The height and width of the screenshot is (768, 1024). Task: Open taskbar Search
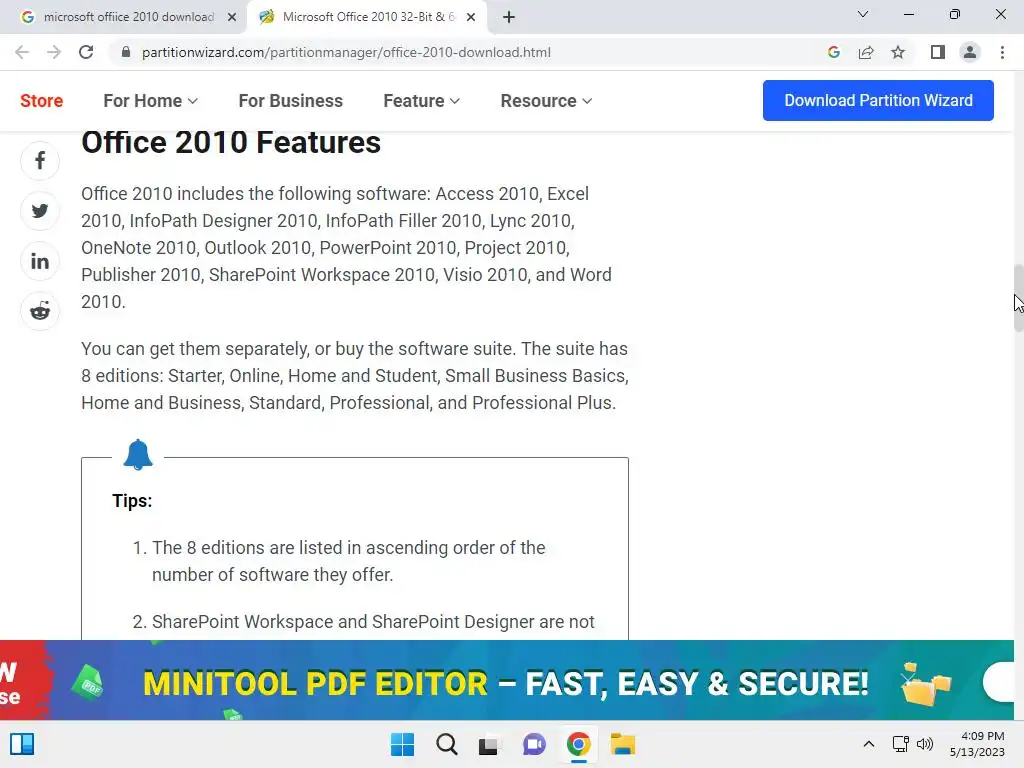point(447,744)
